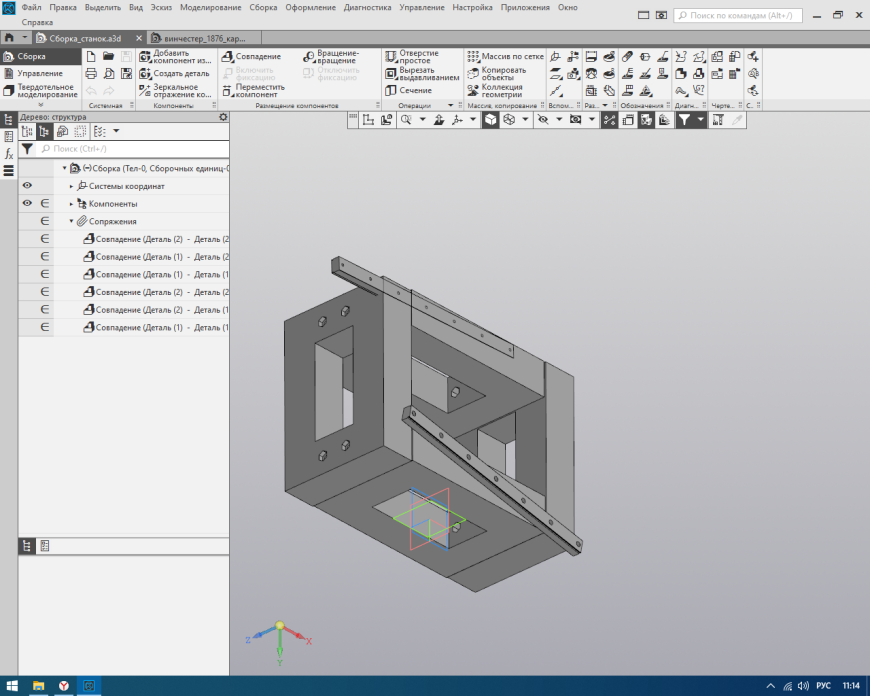Viewport: 870px width, 696px height.
Task: Hide Системы координат with eye icon
Action: pyautogui.click(x=27, y=186)
